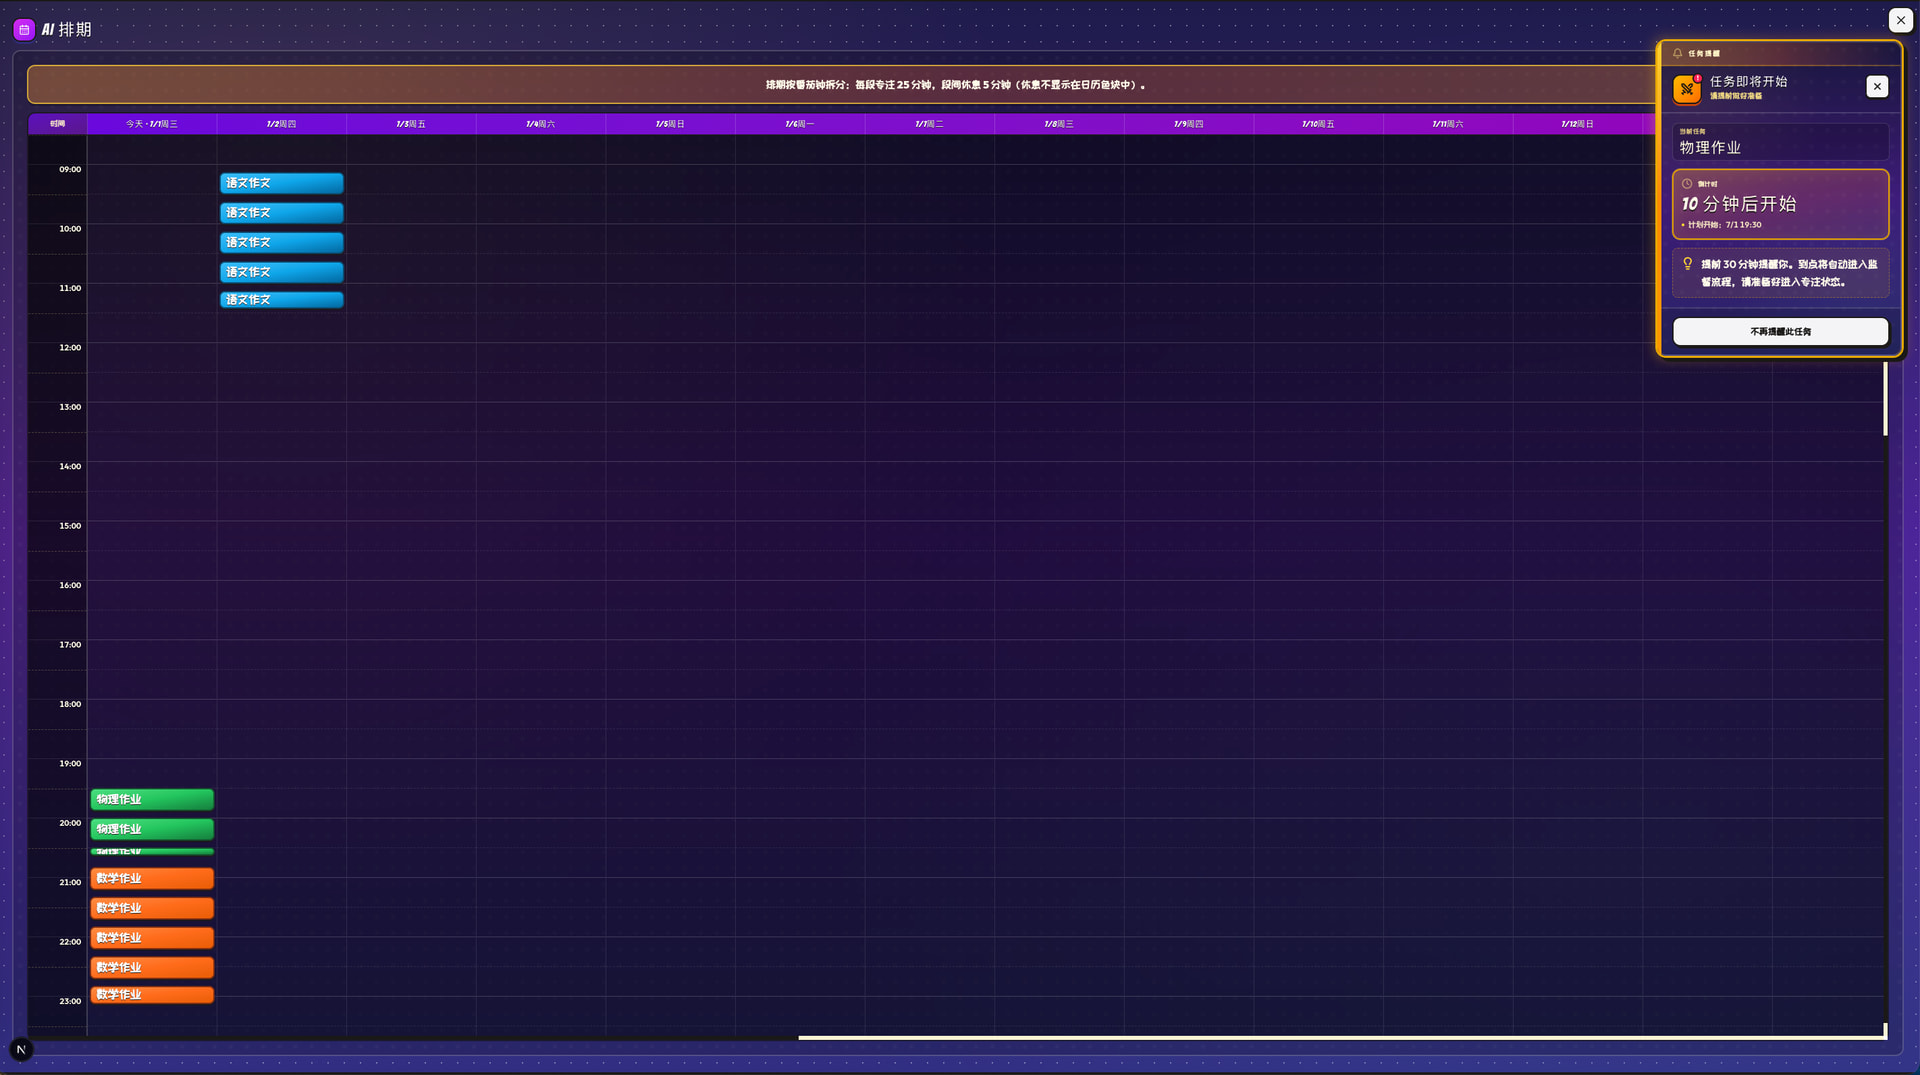Click the 10:00 time label
This screenshot has width=1920, height=1075.
pos(70,229)
